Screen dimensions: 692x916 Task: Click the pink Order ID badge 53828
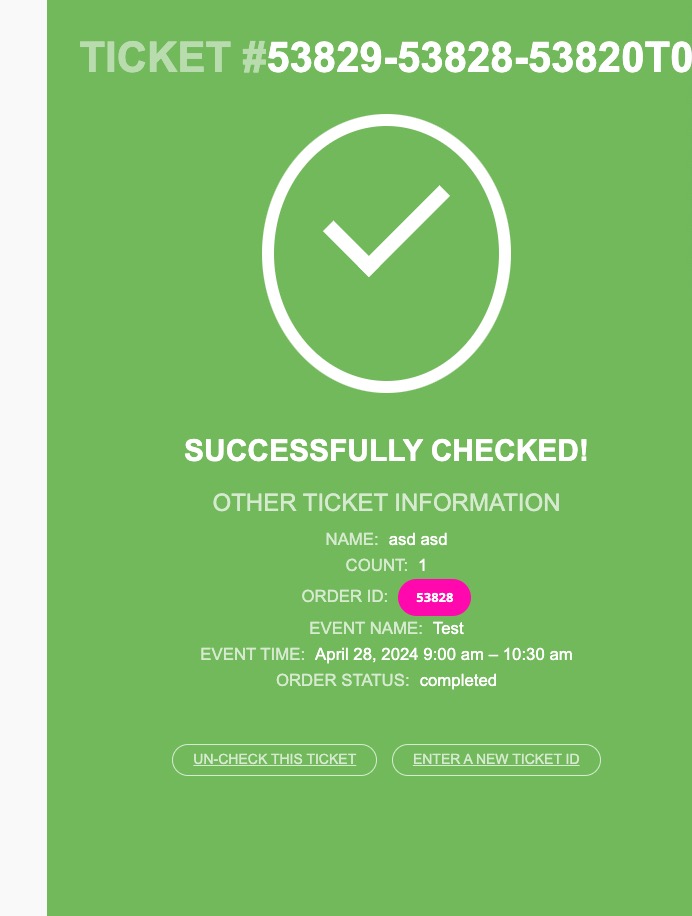coord(434,597)
